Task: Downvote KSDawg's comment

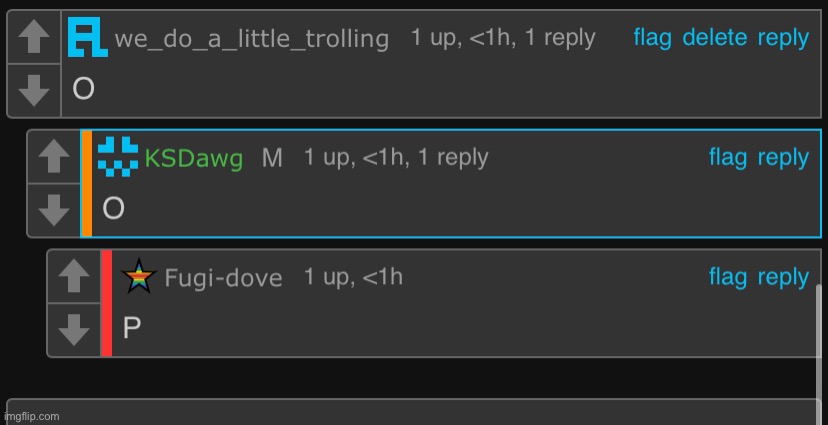Action: point(54,210)
